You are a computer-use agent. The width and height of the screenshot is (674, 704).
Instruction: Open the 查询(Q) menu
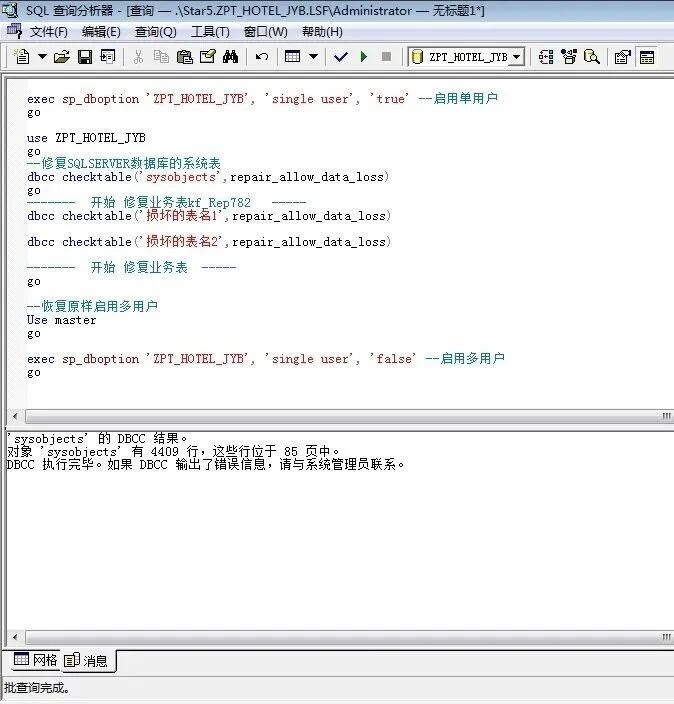[155, 32]
